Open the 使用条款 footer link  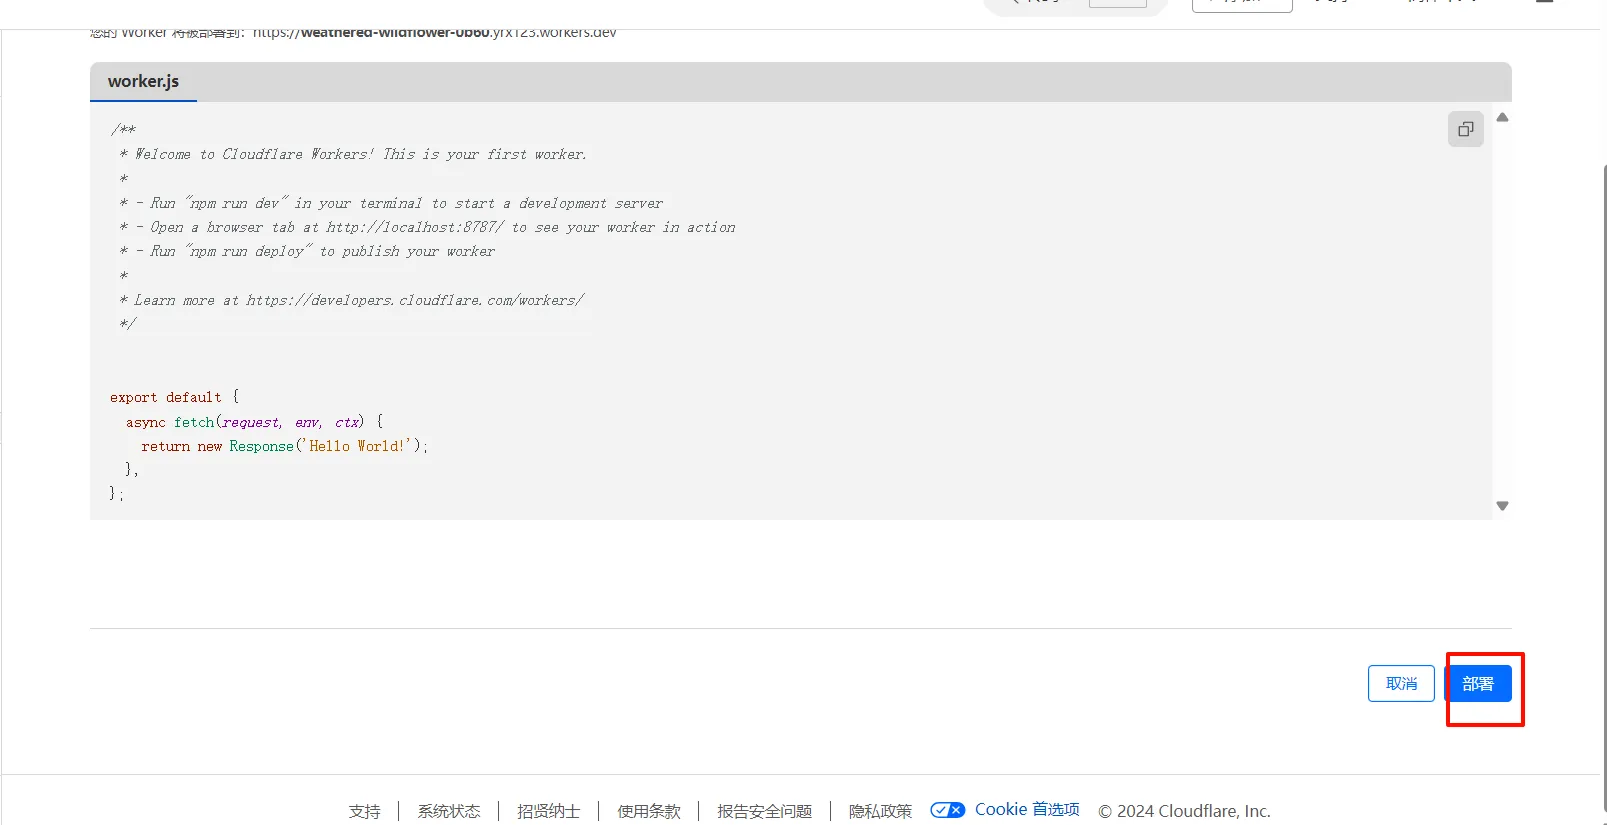(648, 811)
